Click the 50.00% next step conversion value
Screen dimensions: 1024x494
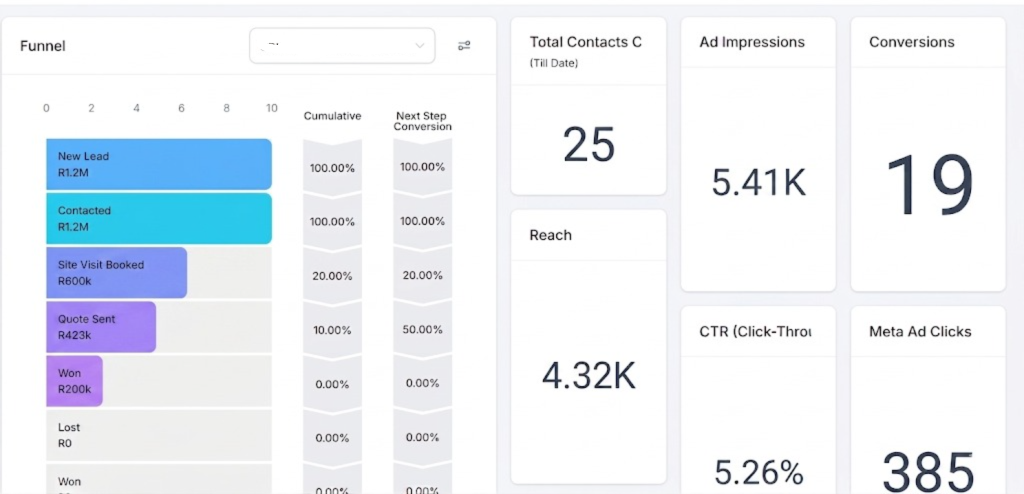coord(423,330)
